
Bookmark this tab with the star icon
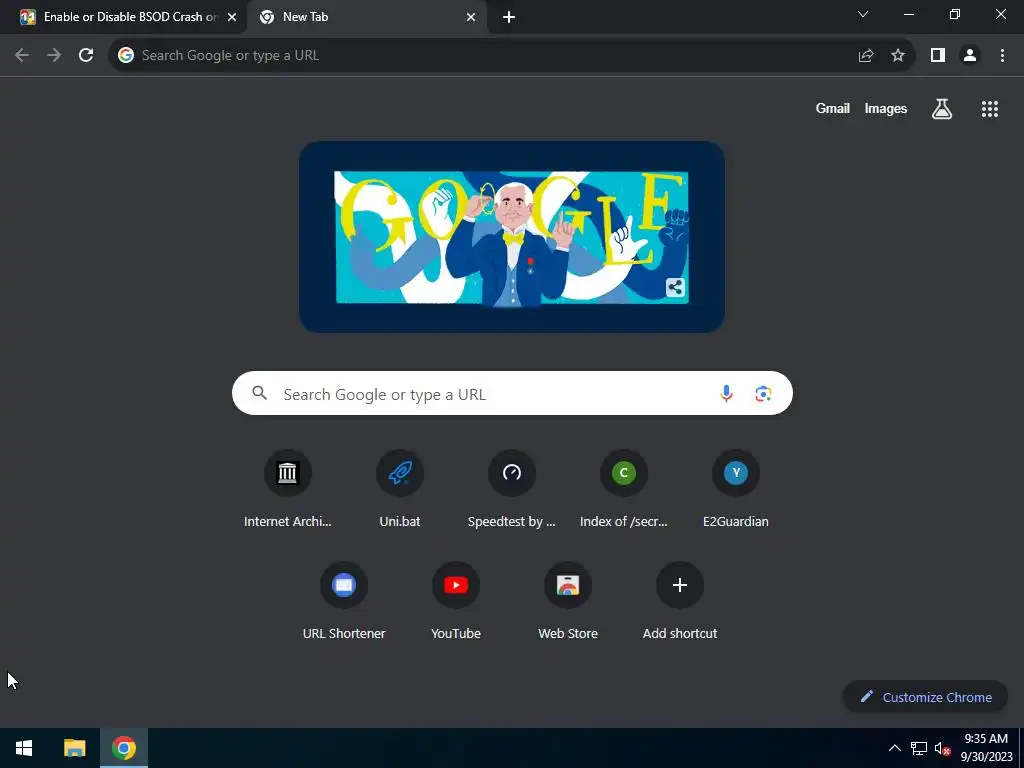pos(898,56)
